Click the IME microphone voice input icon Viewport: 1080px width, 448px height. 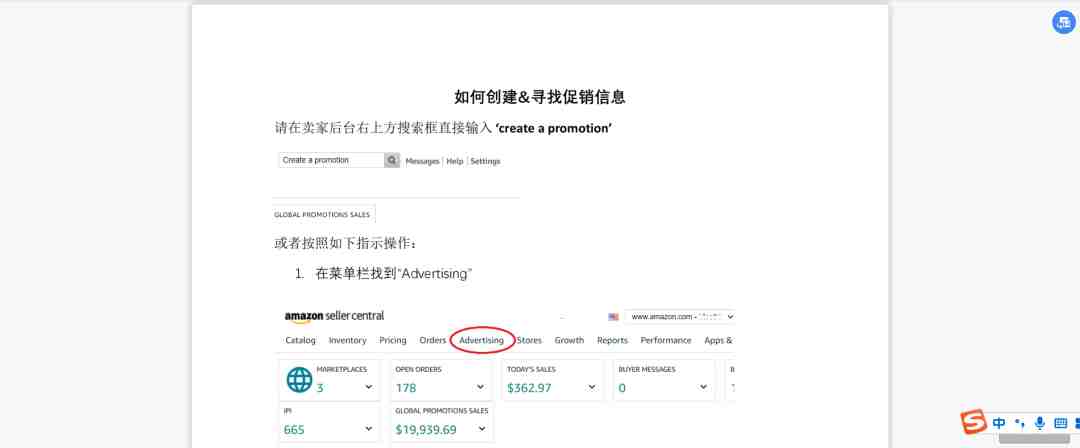pos(1039,423)
